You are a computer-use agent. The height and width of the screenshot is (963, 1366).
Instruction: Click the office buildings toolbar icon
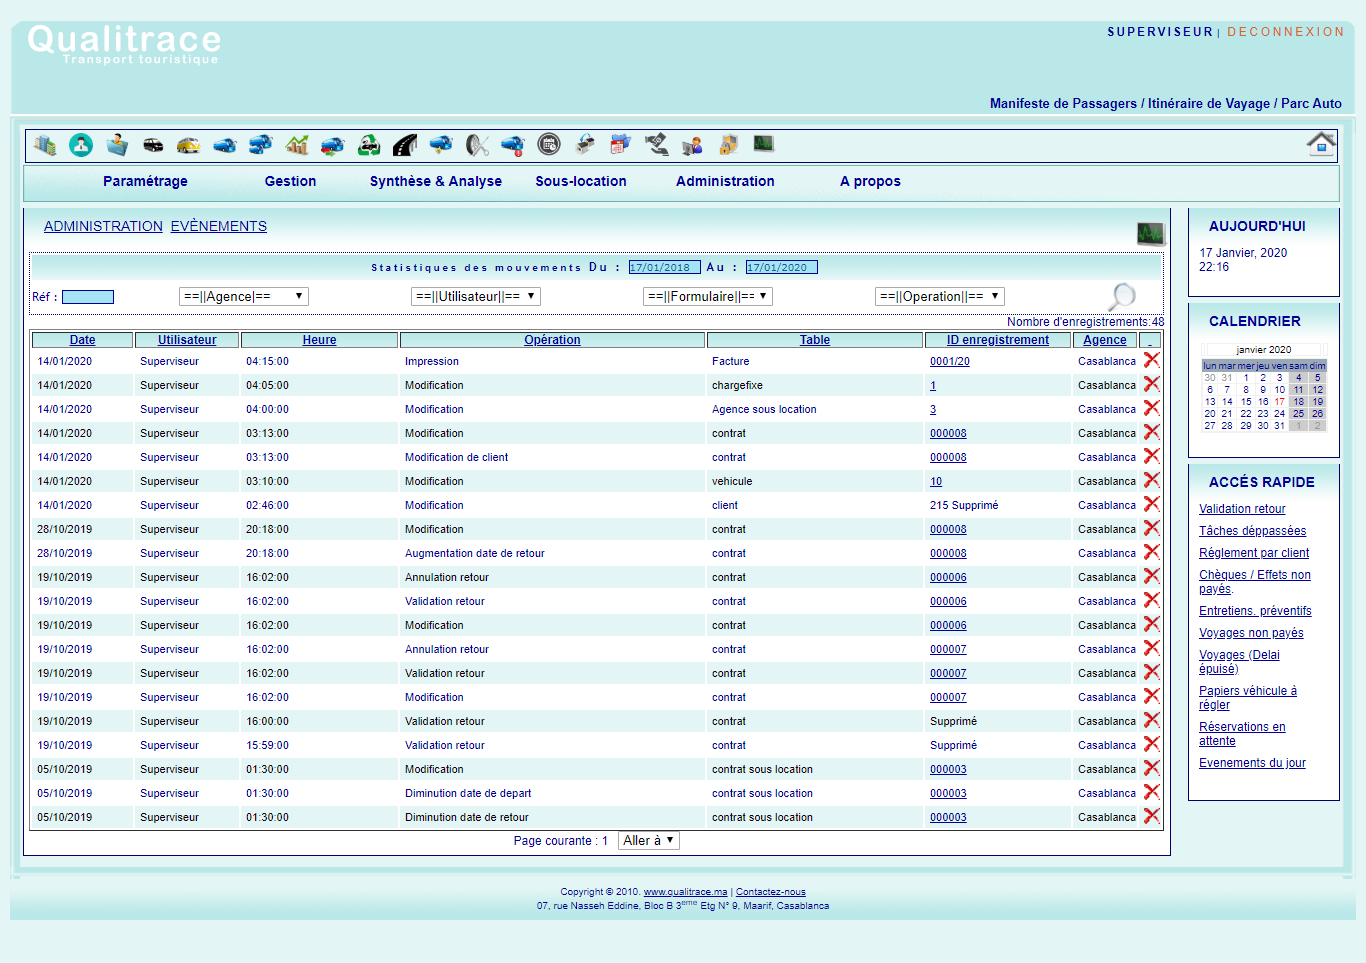click(x=44, y=145)
